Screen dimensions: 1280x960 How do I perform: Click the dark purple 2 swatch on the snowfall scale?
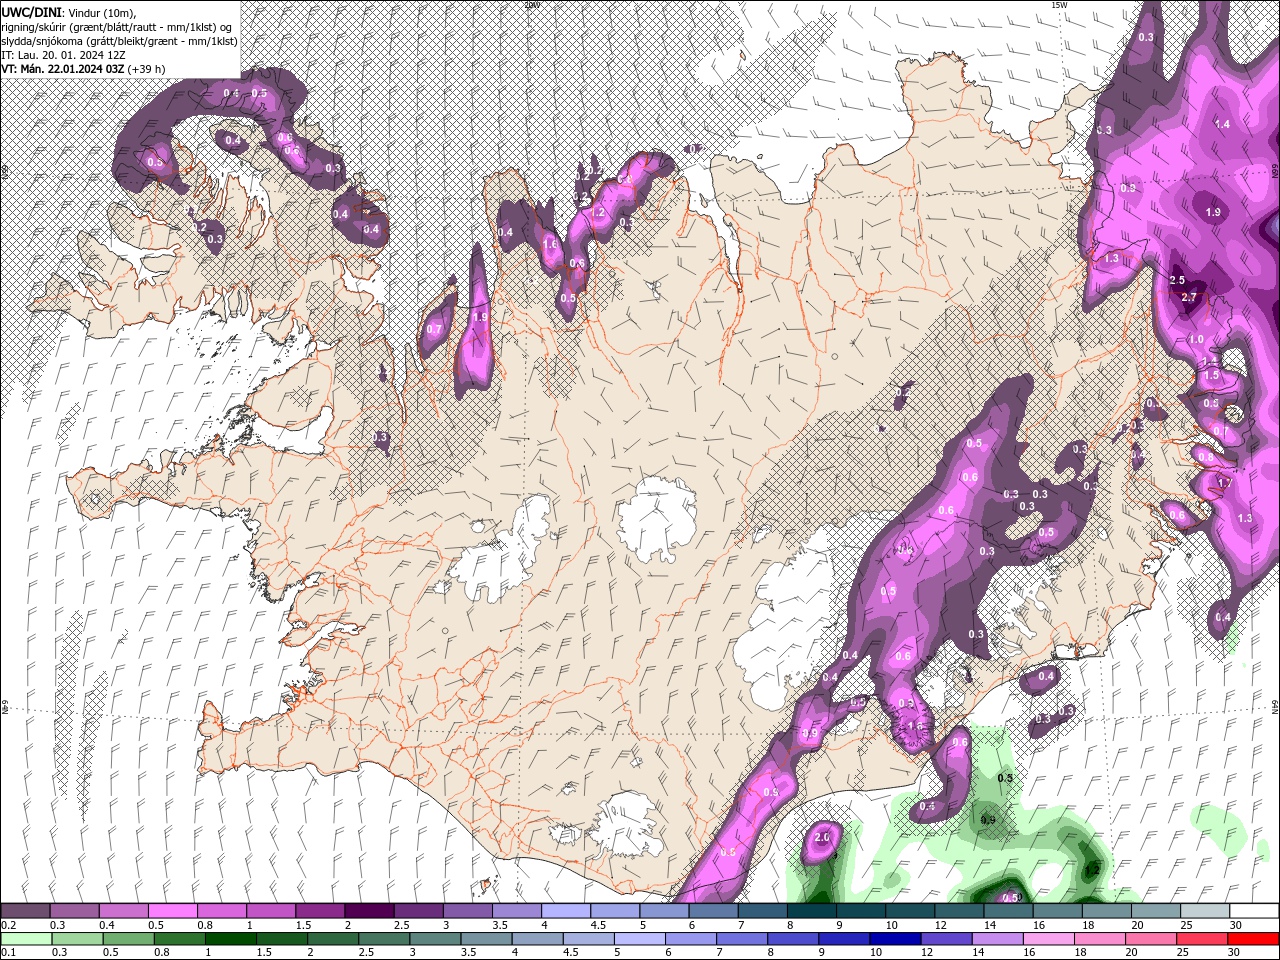coord(369,911)
